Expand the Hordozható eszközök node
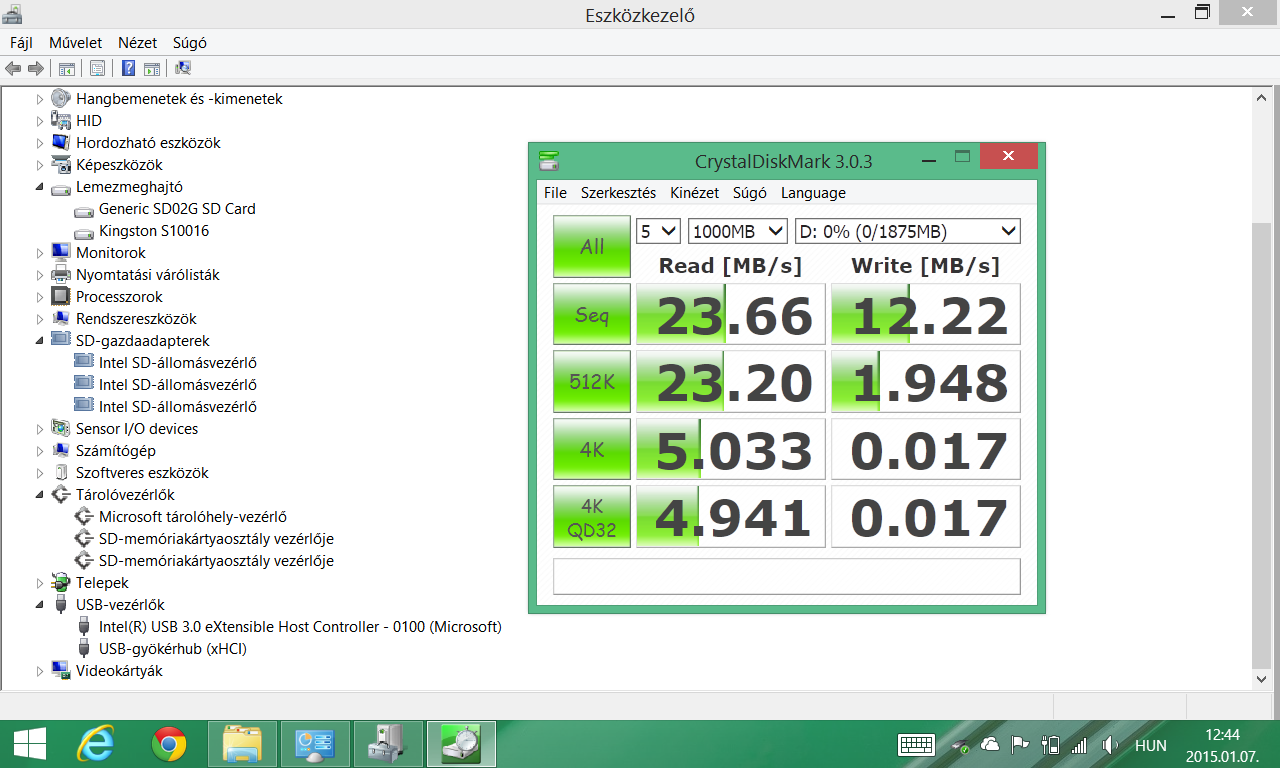The image size is (1280, 768). click(40, 143)
